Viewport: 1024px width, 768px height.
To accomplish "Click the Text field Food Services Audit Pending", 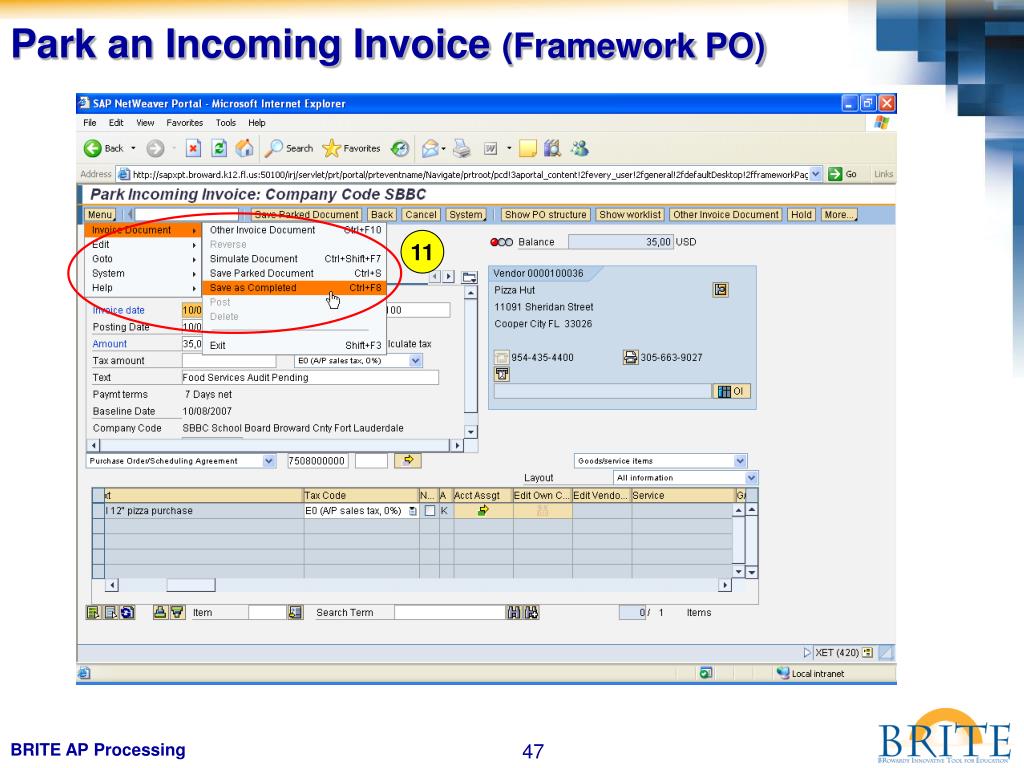I will coord(310,377).
